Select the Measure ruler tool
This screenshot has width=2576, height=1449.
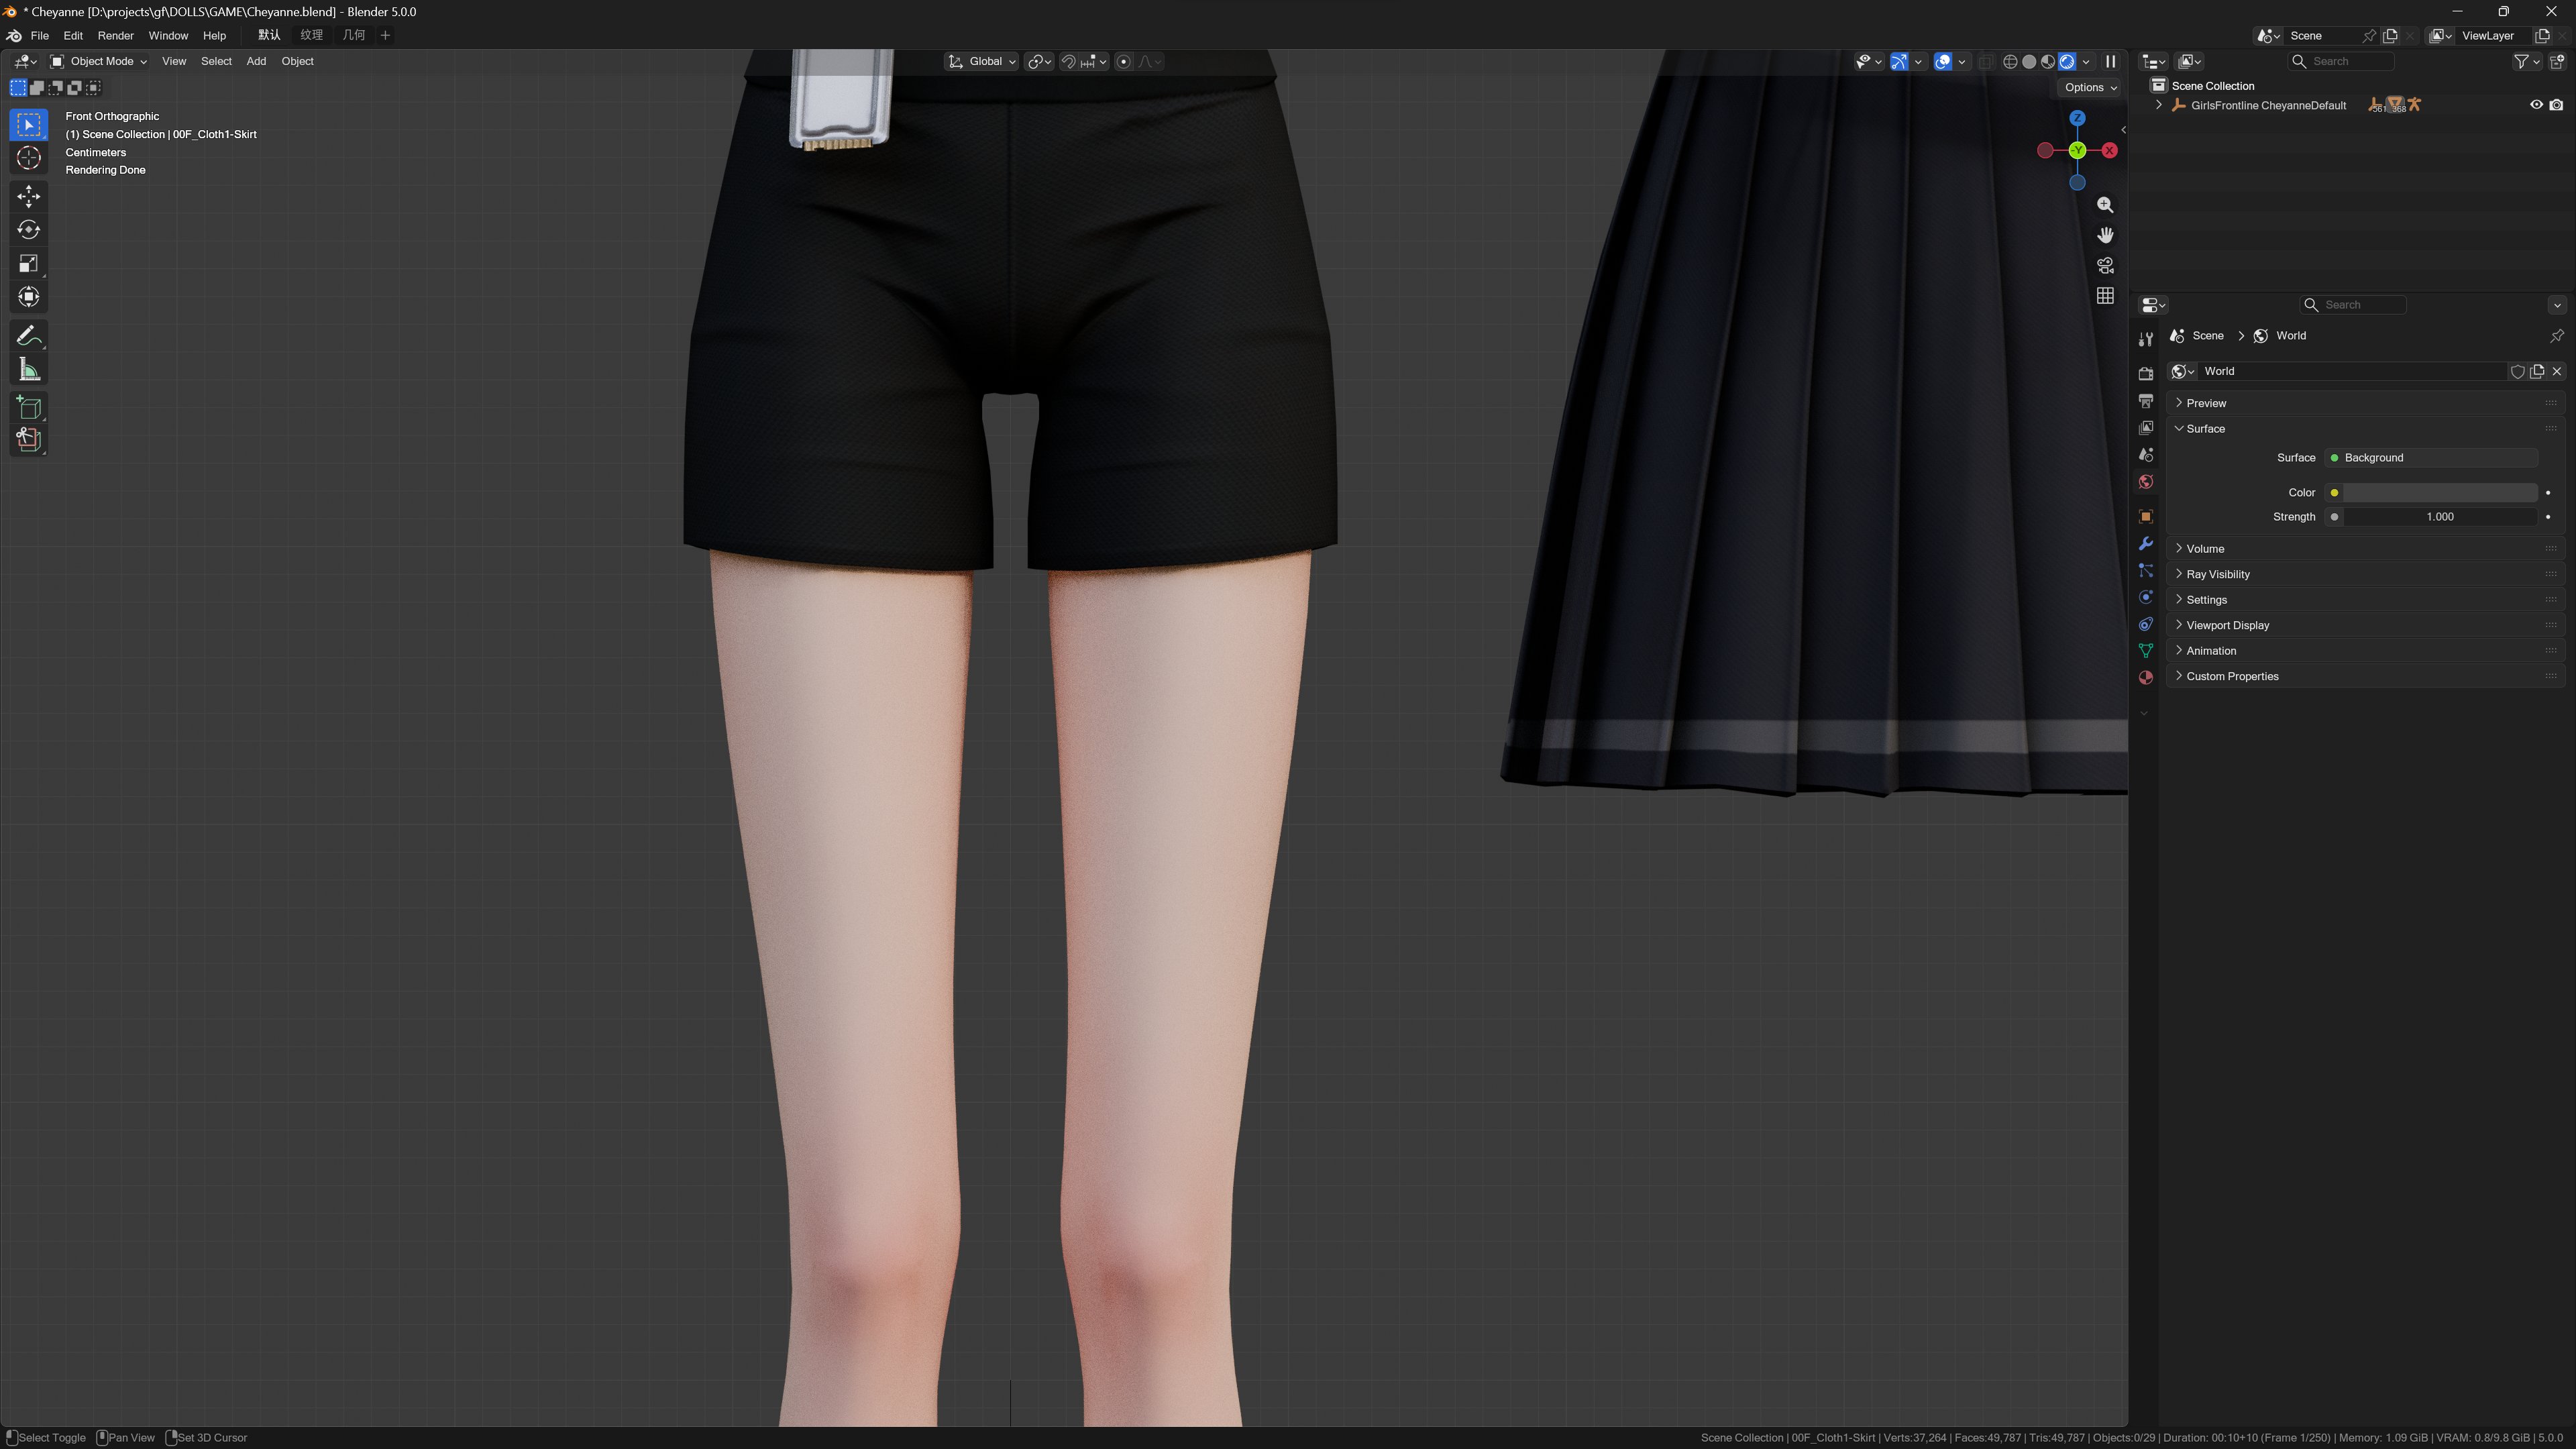(x=28, y=370)
